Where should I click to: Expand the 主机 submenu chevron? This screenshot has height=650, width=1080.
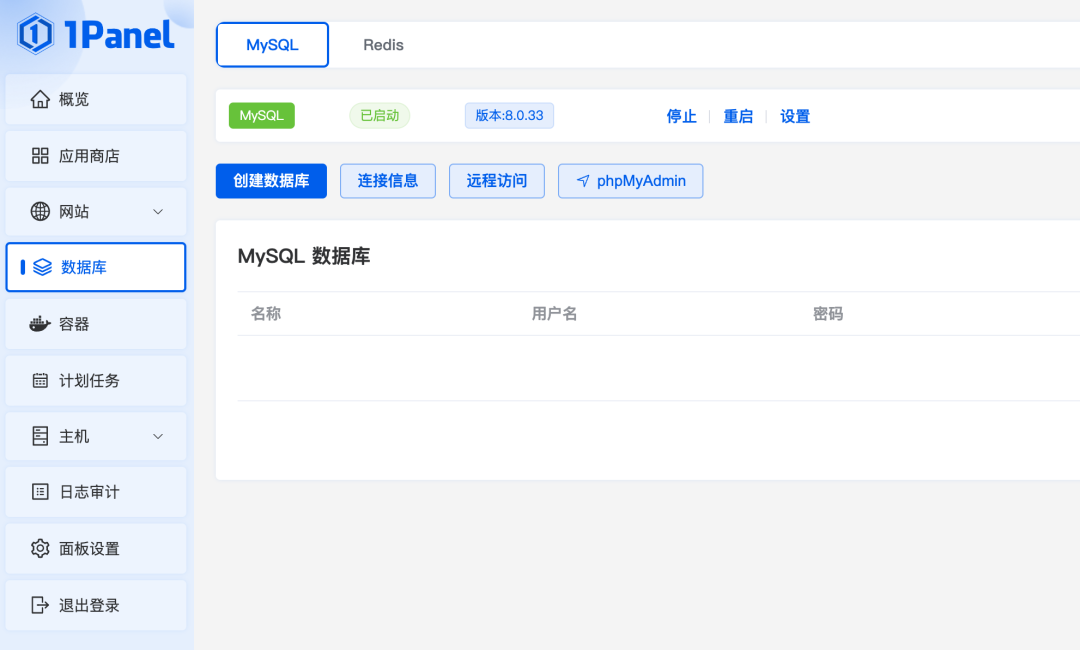158,436
